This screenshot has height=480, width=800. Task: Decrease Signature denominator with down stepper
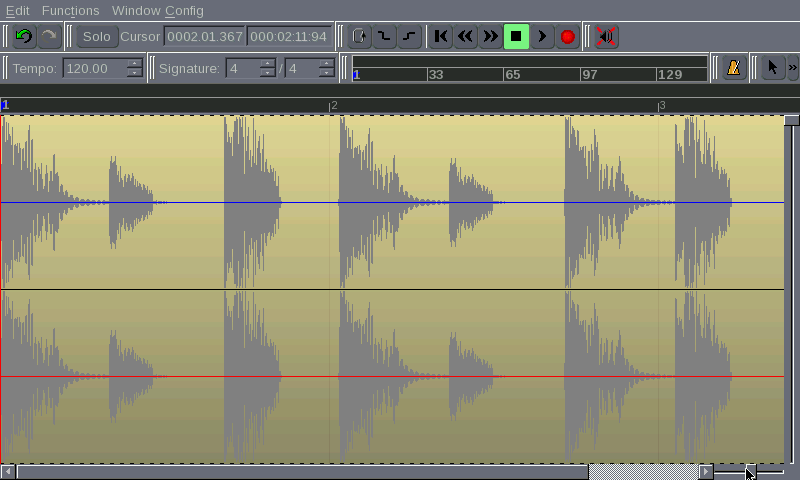pyautogui.click(x=327, y=73)
